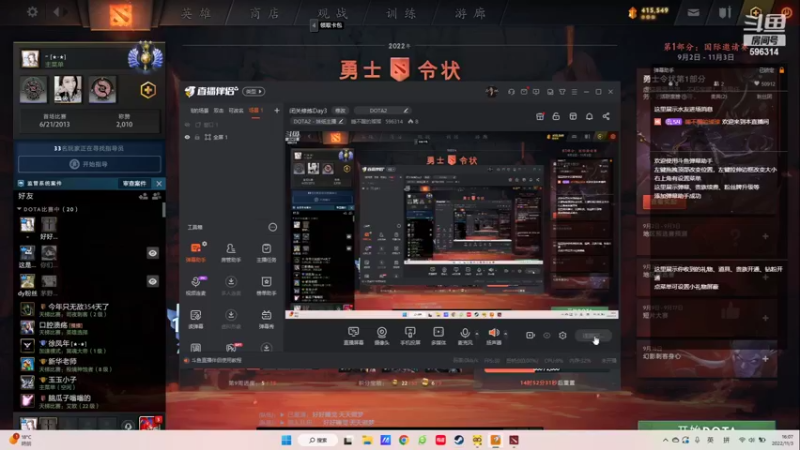Click the streaming app mode pill button
This screenshot has height=450, width=800.
254,91
